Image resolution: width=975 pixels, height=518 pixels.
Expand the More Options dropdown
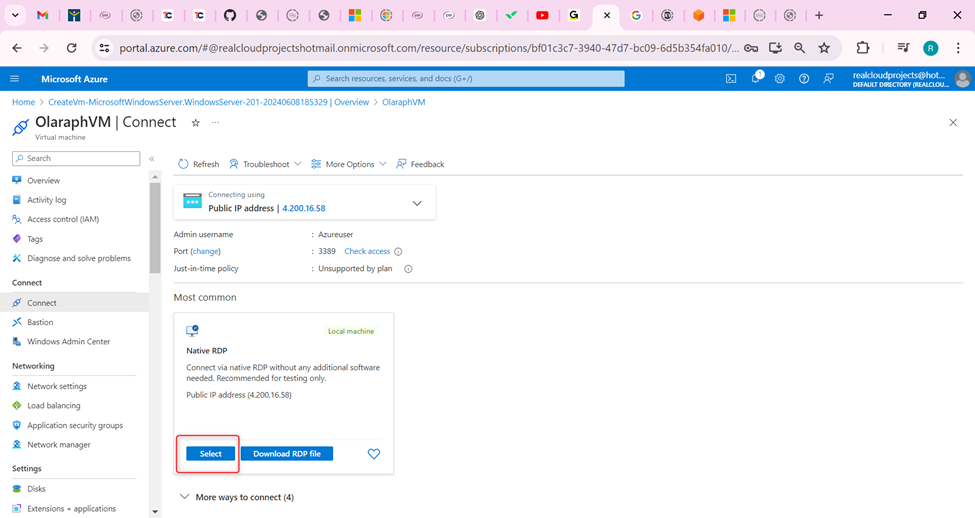348,164
